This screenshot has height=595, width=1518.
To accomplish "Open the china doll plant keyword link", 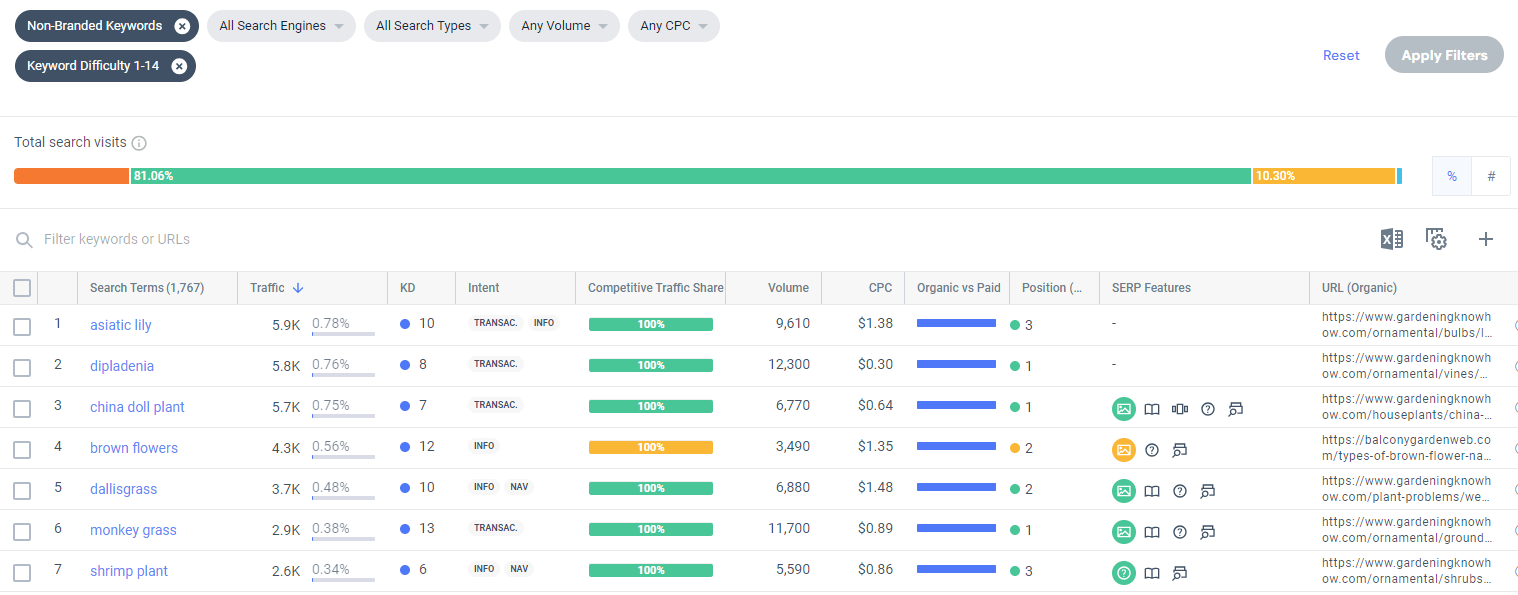I will 137,407.
